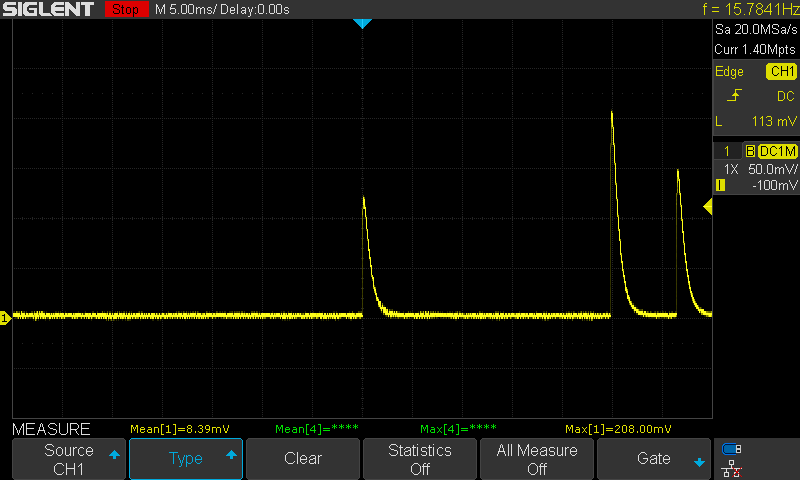Click the -100mV vertical offset value
The image size is (800, 480).
[774, 186]
